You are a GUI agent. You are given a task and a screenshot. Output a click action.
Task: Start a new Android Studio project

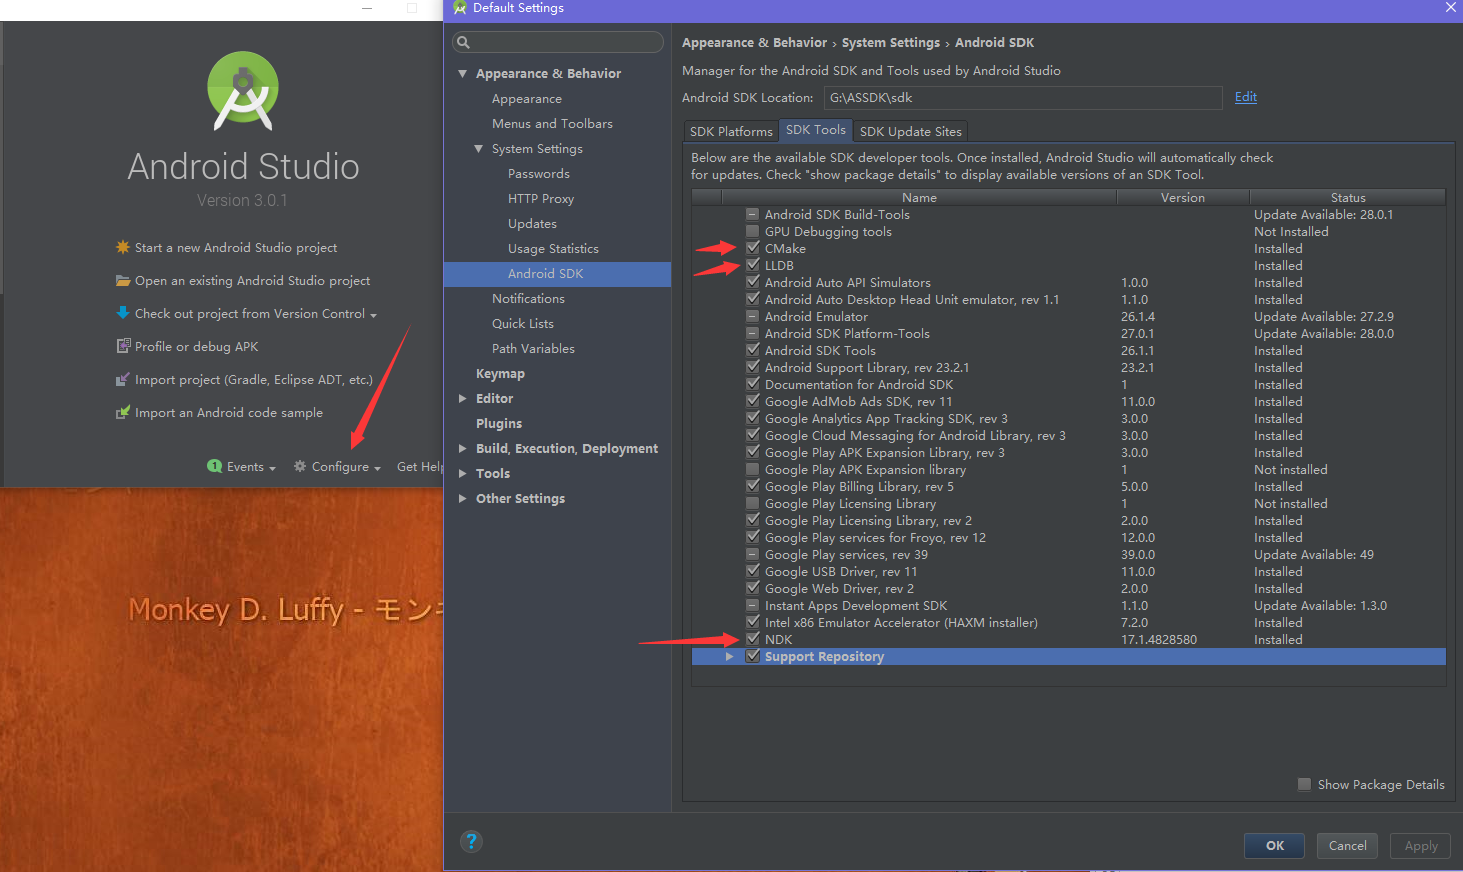(236, 247)
